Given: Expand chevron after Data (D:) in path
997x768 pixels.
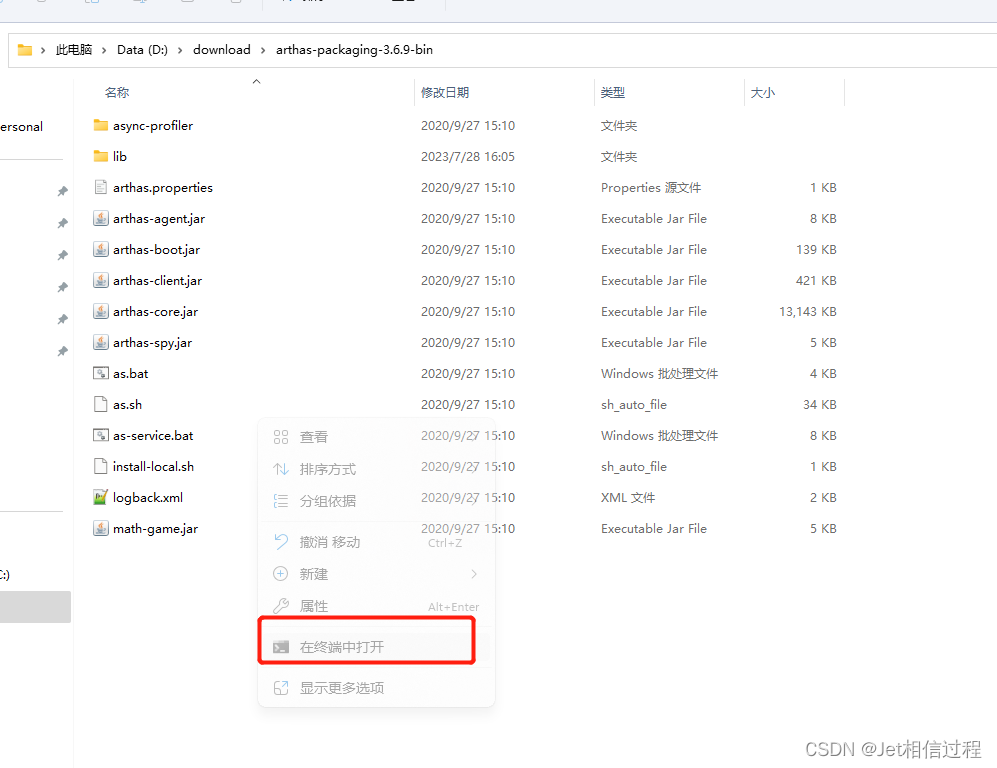Looking at the screenshot, I should tap(180, 50).
